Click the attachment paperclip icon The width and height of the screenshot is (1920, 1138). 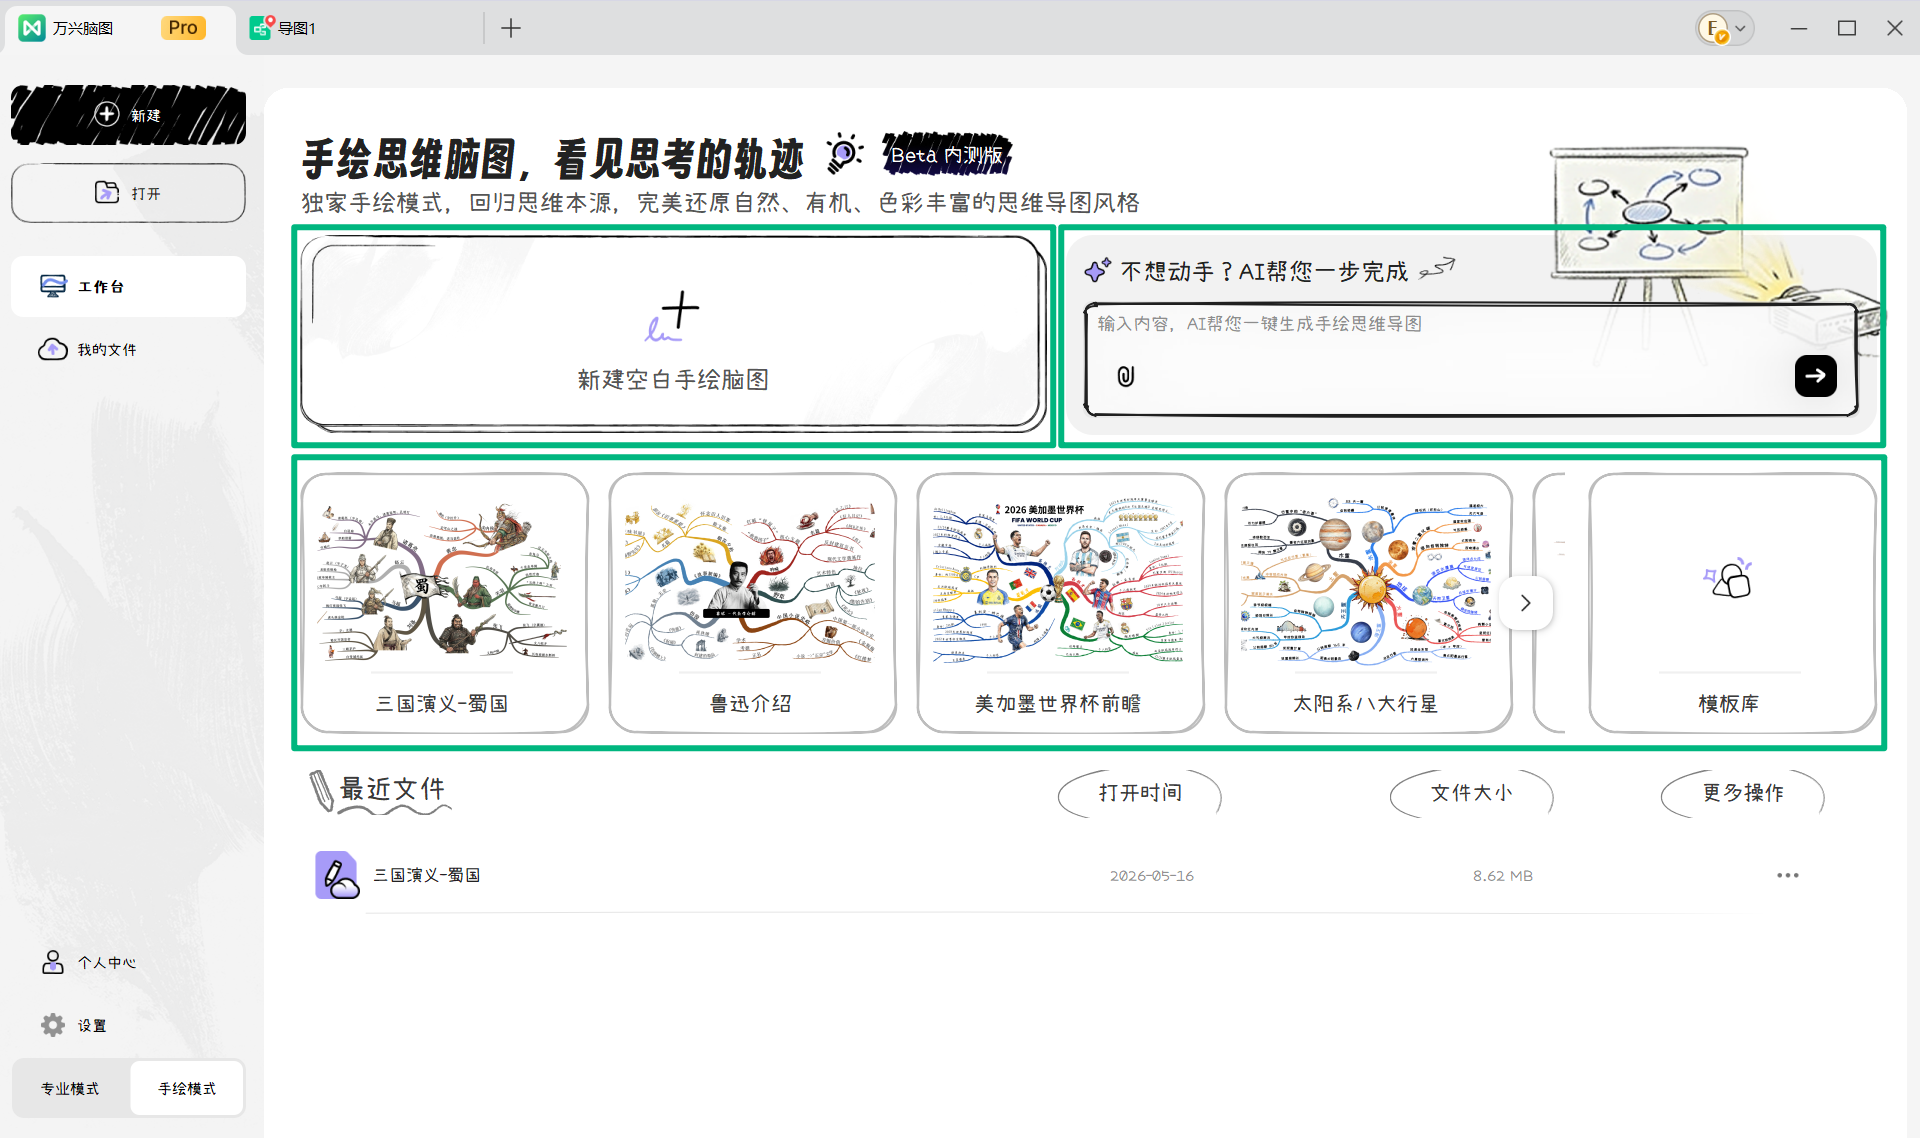tap(1126, 376)
